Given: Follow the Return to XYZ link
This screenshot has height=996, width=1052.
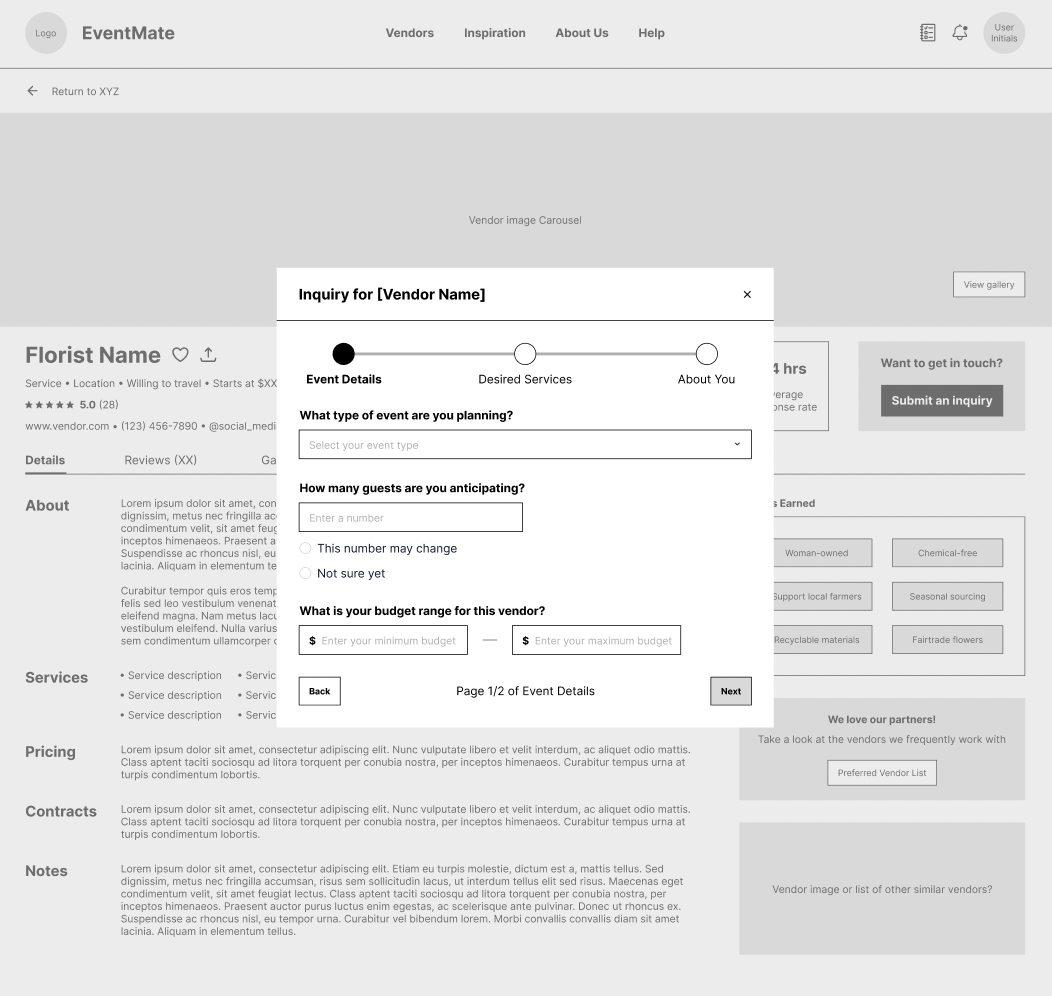Looking at the screenshot, I should pyautogui.click(x=85, y=91).
